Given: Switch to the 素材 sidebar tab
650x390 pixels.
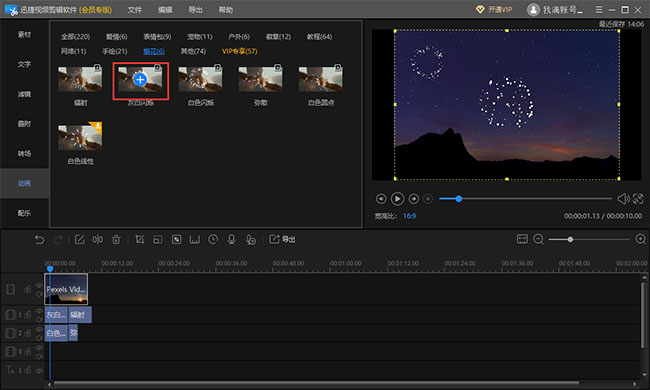Looking at the screenshot, I should point(24,34).
